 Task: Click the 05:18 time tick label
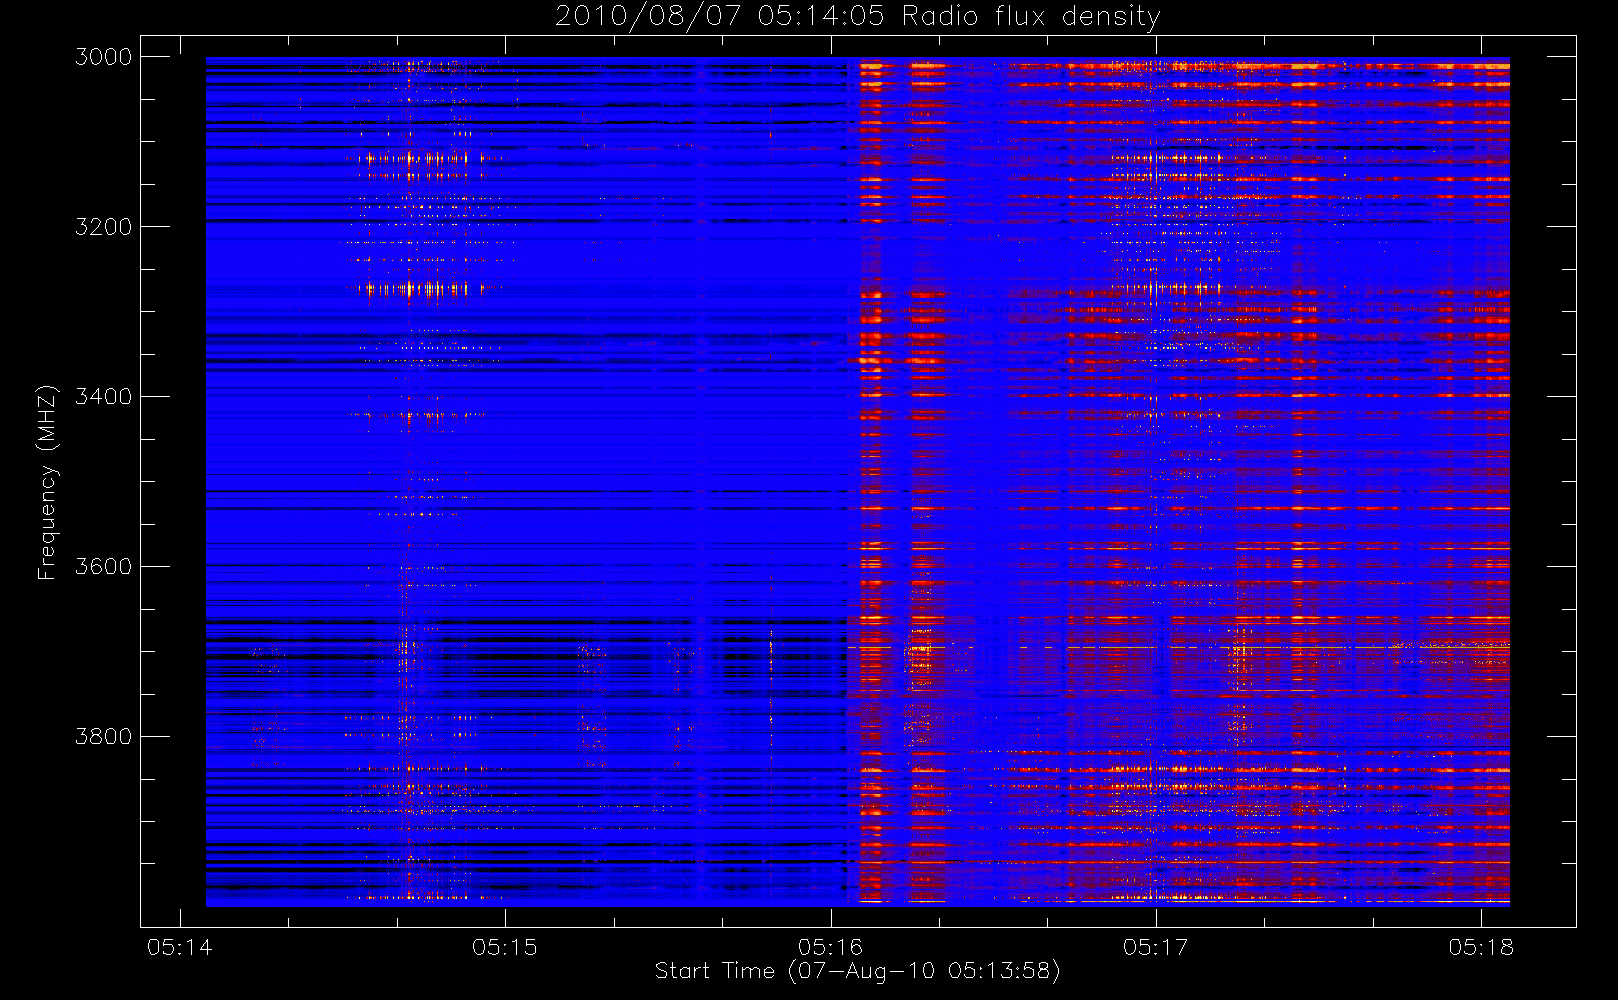[x=1481, y=947]
